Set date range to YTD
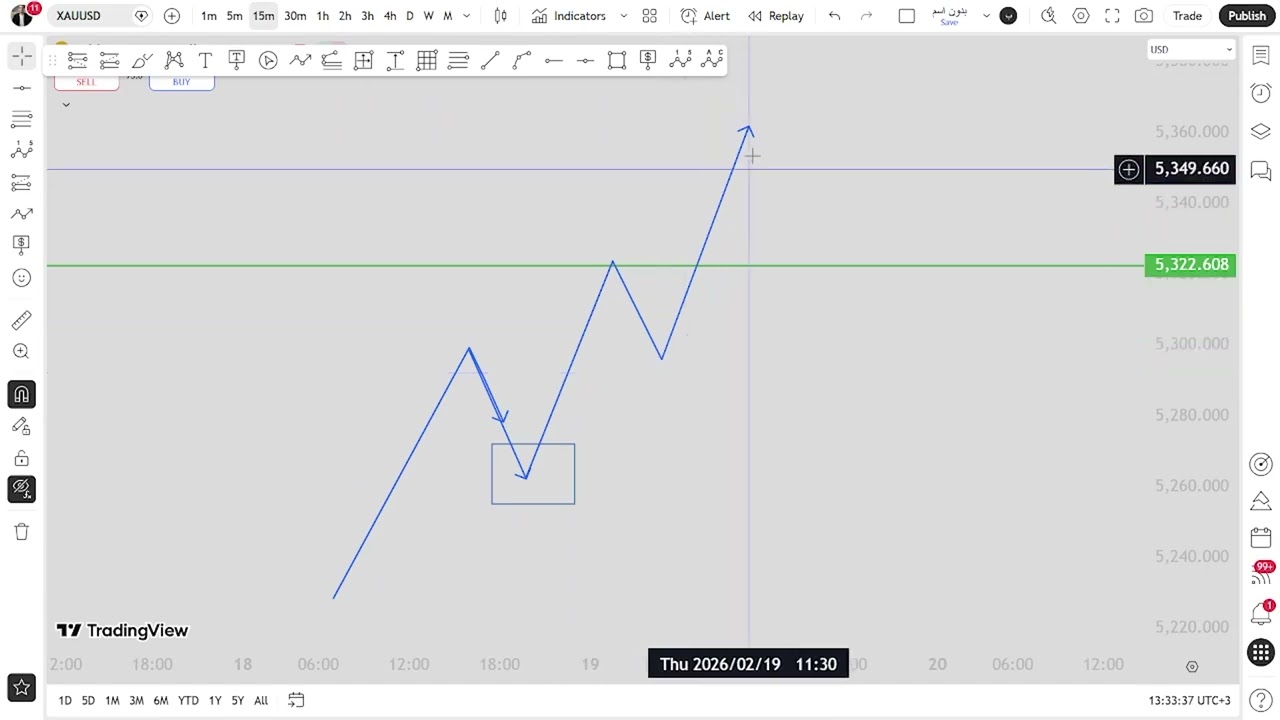This screenshot has width=1280, height=720. 188,700
